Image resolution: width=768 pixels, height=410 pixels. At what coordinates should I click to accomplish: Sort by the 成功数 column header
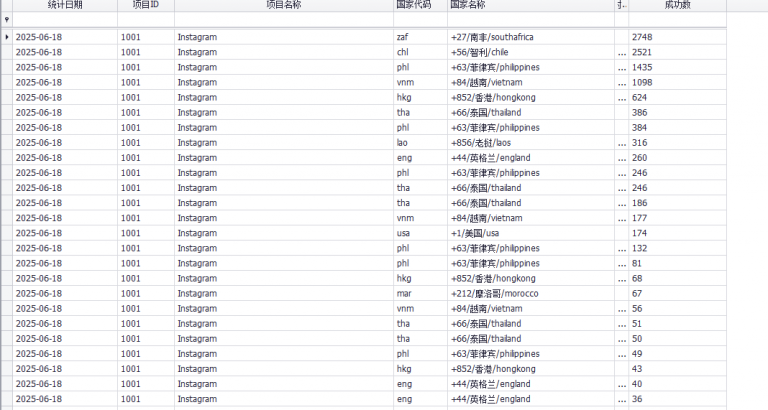(678, 5)
